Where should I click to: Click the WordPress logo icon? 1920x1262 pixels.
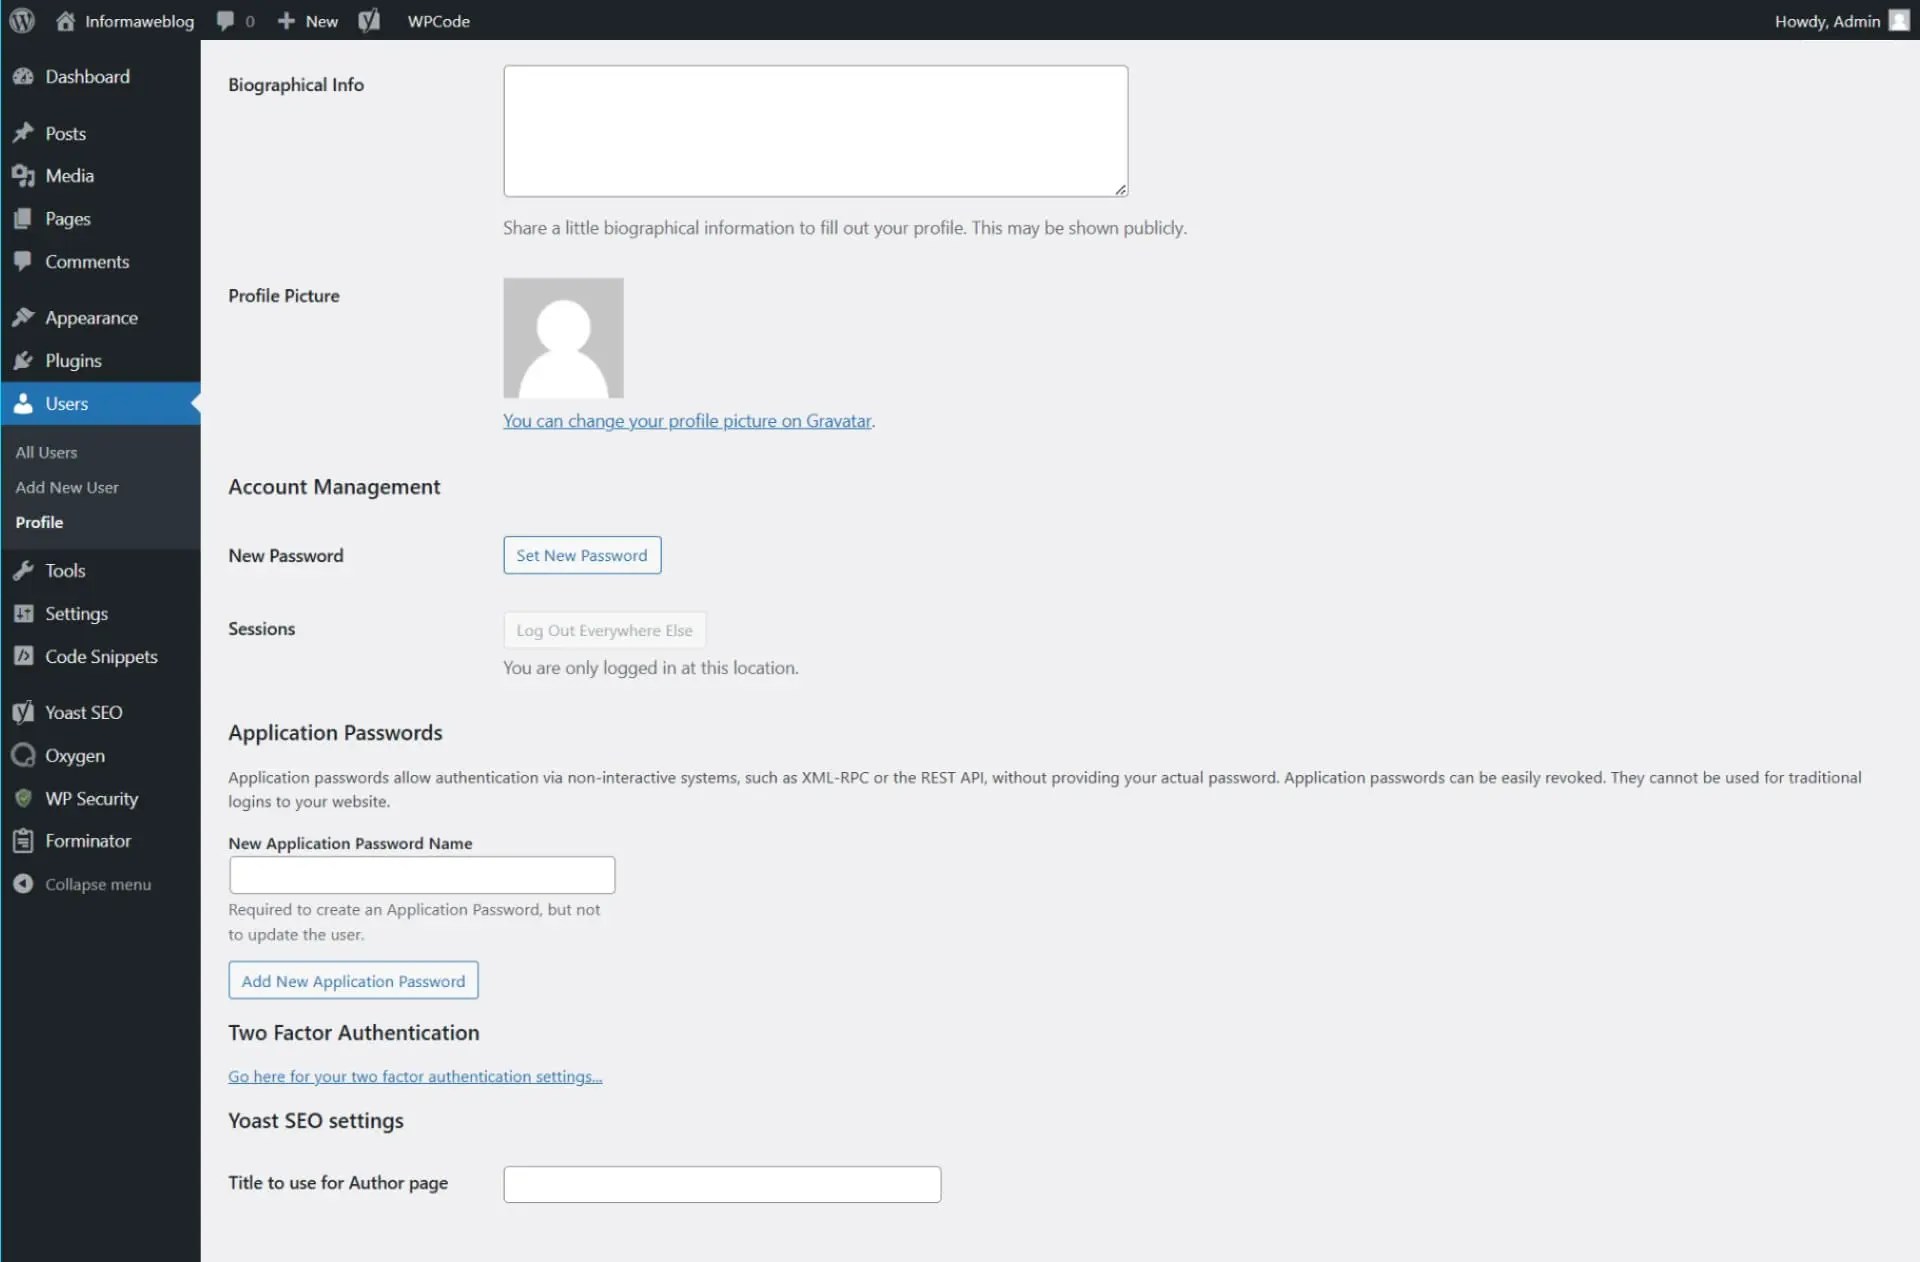click(x=22, y=20)
